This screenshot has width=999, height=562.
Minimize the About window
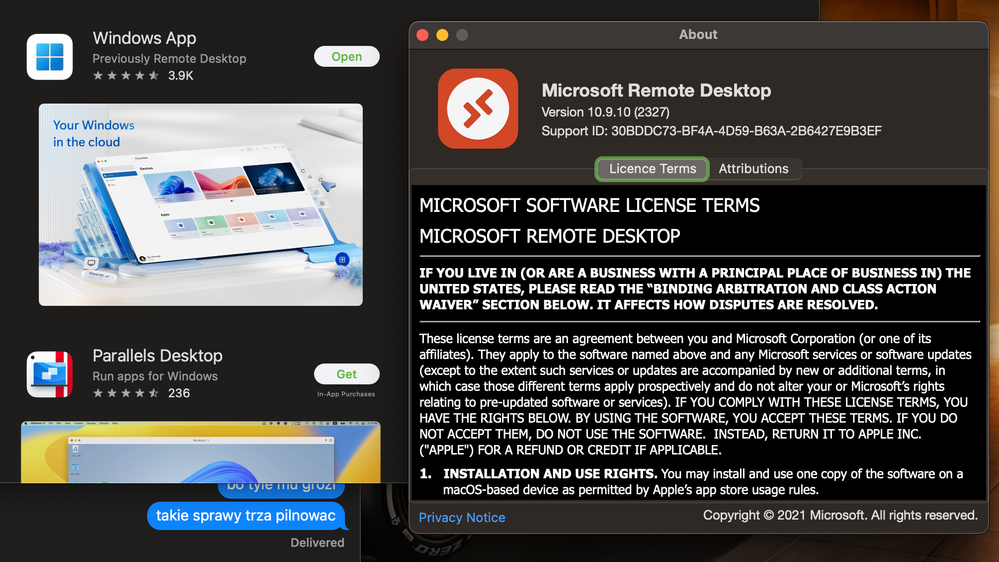point(442,35)
